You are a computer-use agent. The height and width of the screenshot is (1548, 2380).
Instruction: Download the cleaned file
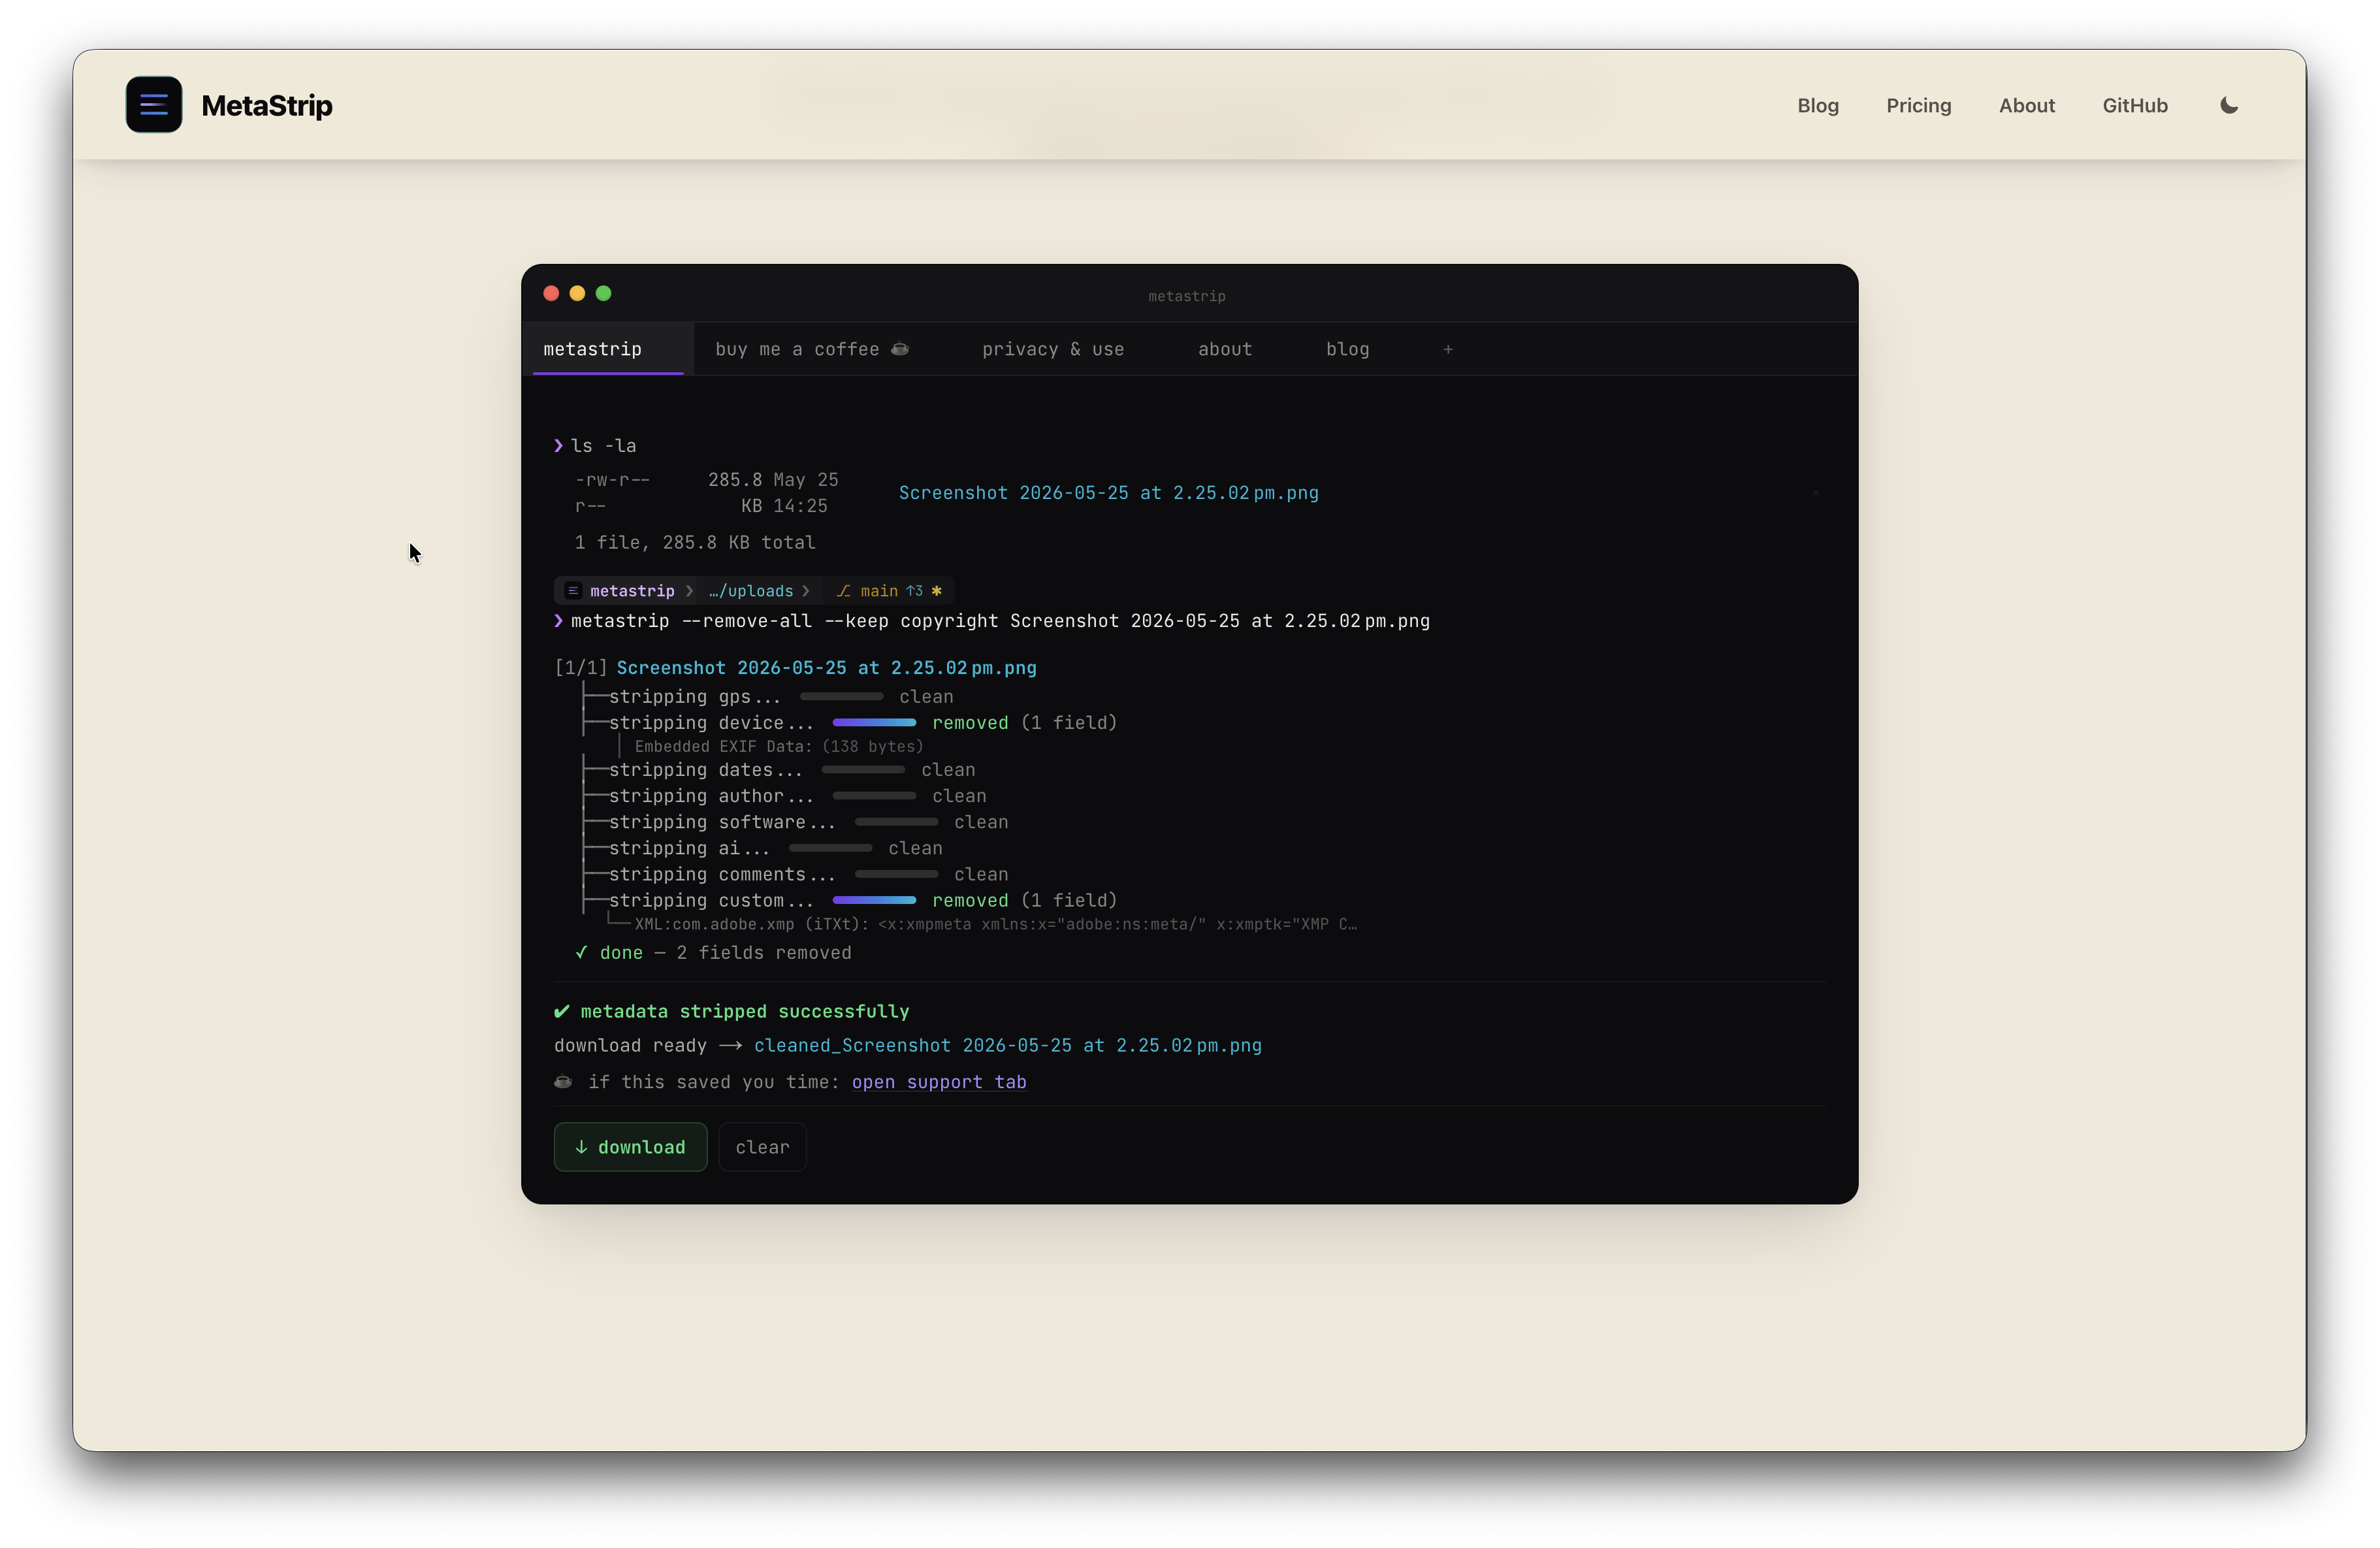pos(631,1147)
